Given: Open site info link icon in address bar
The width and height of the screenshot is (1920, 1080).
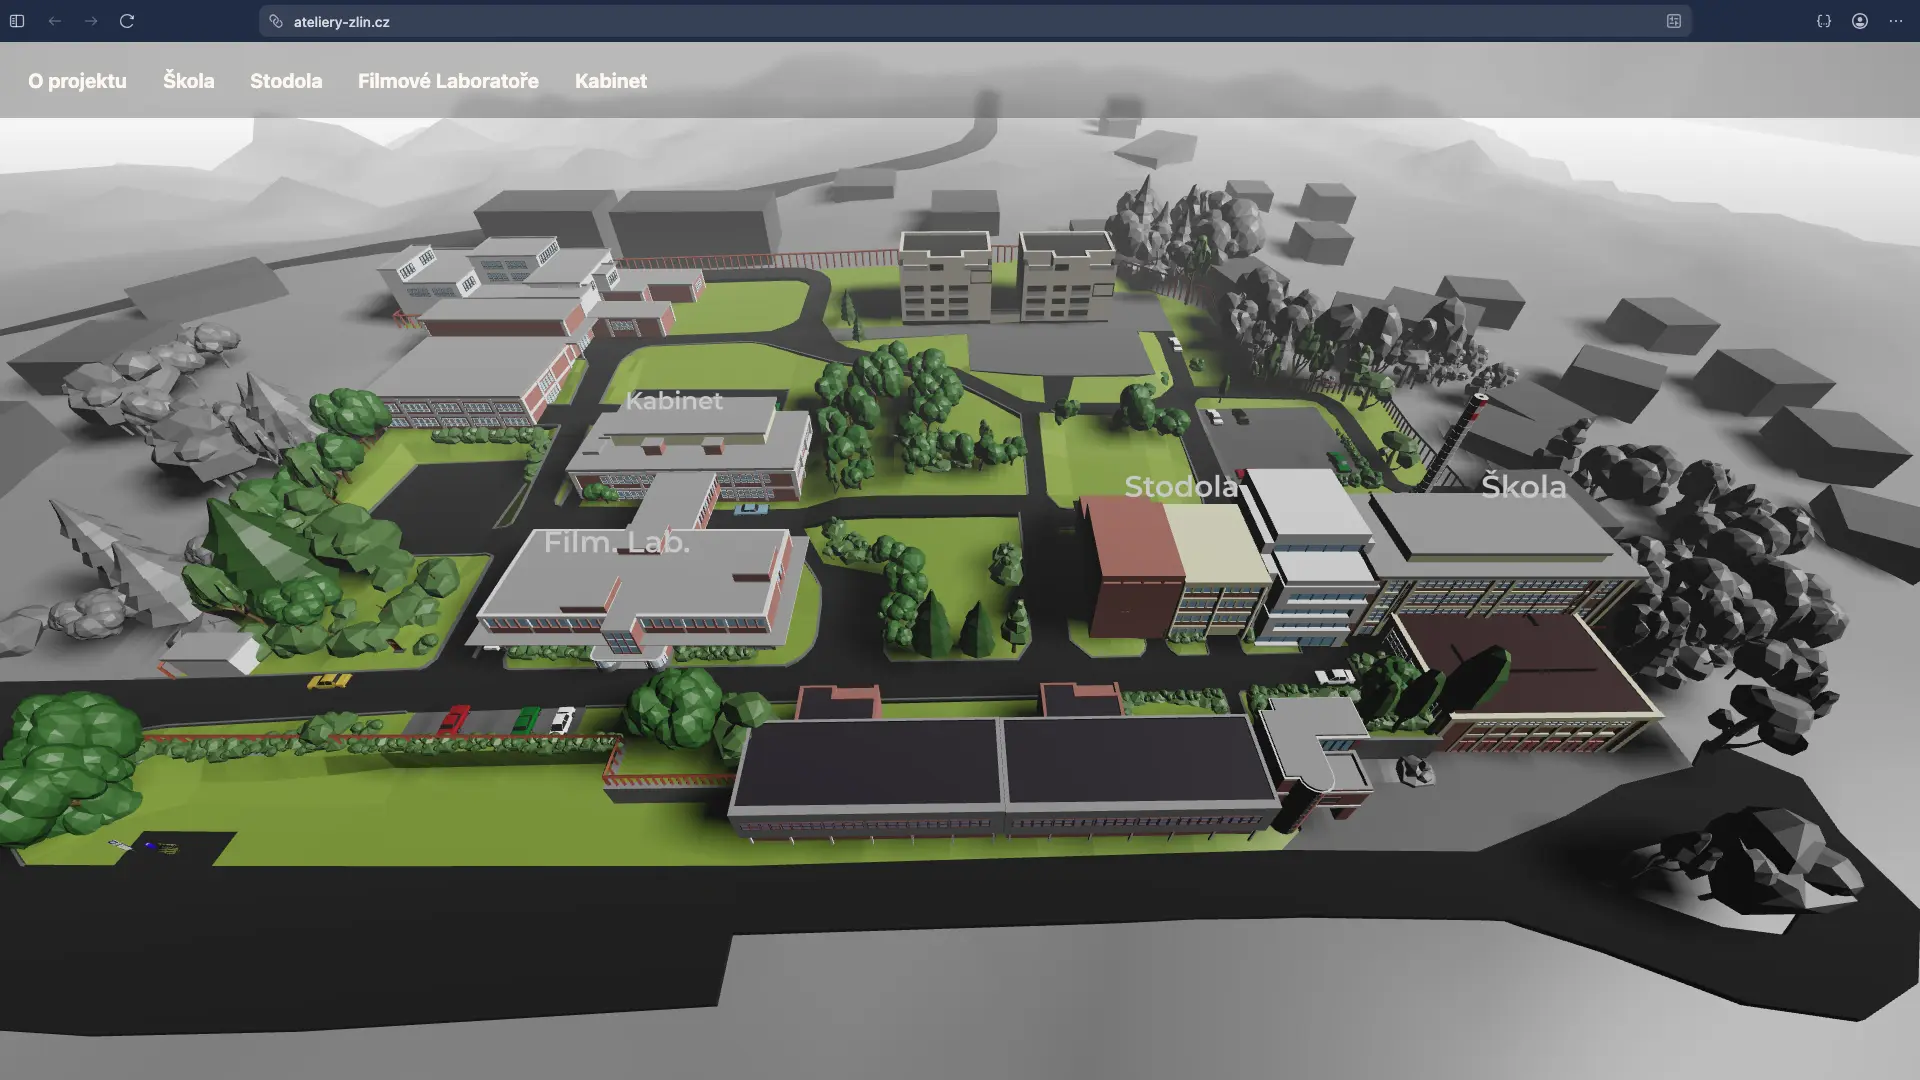Looking at the screenshot, I should 276,21.
